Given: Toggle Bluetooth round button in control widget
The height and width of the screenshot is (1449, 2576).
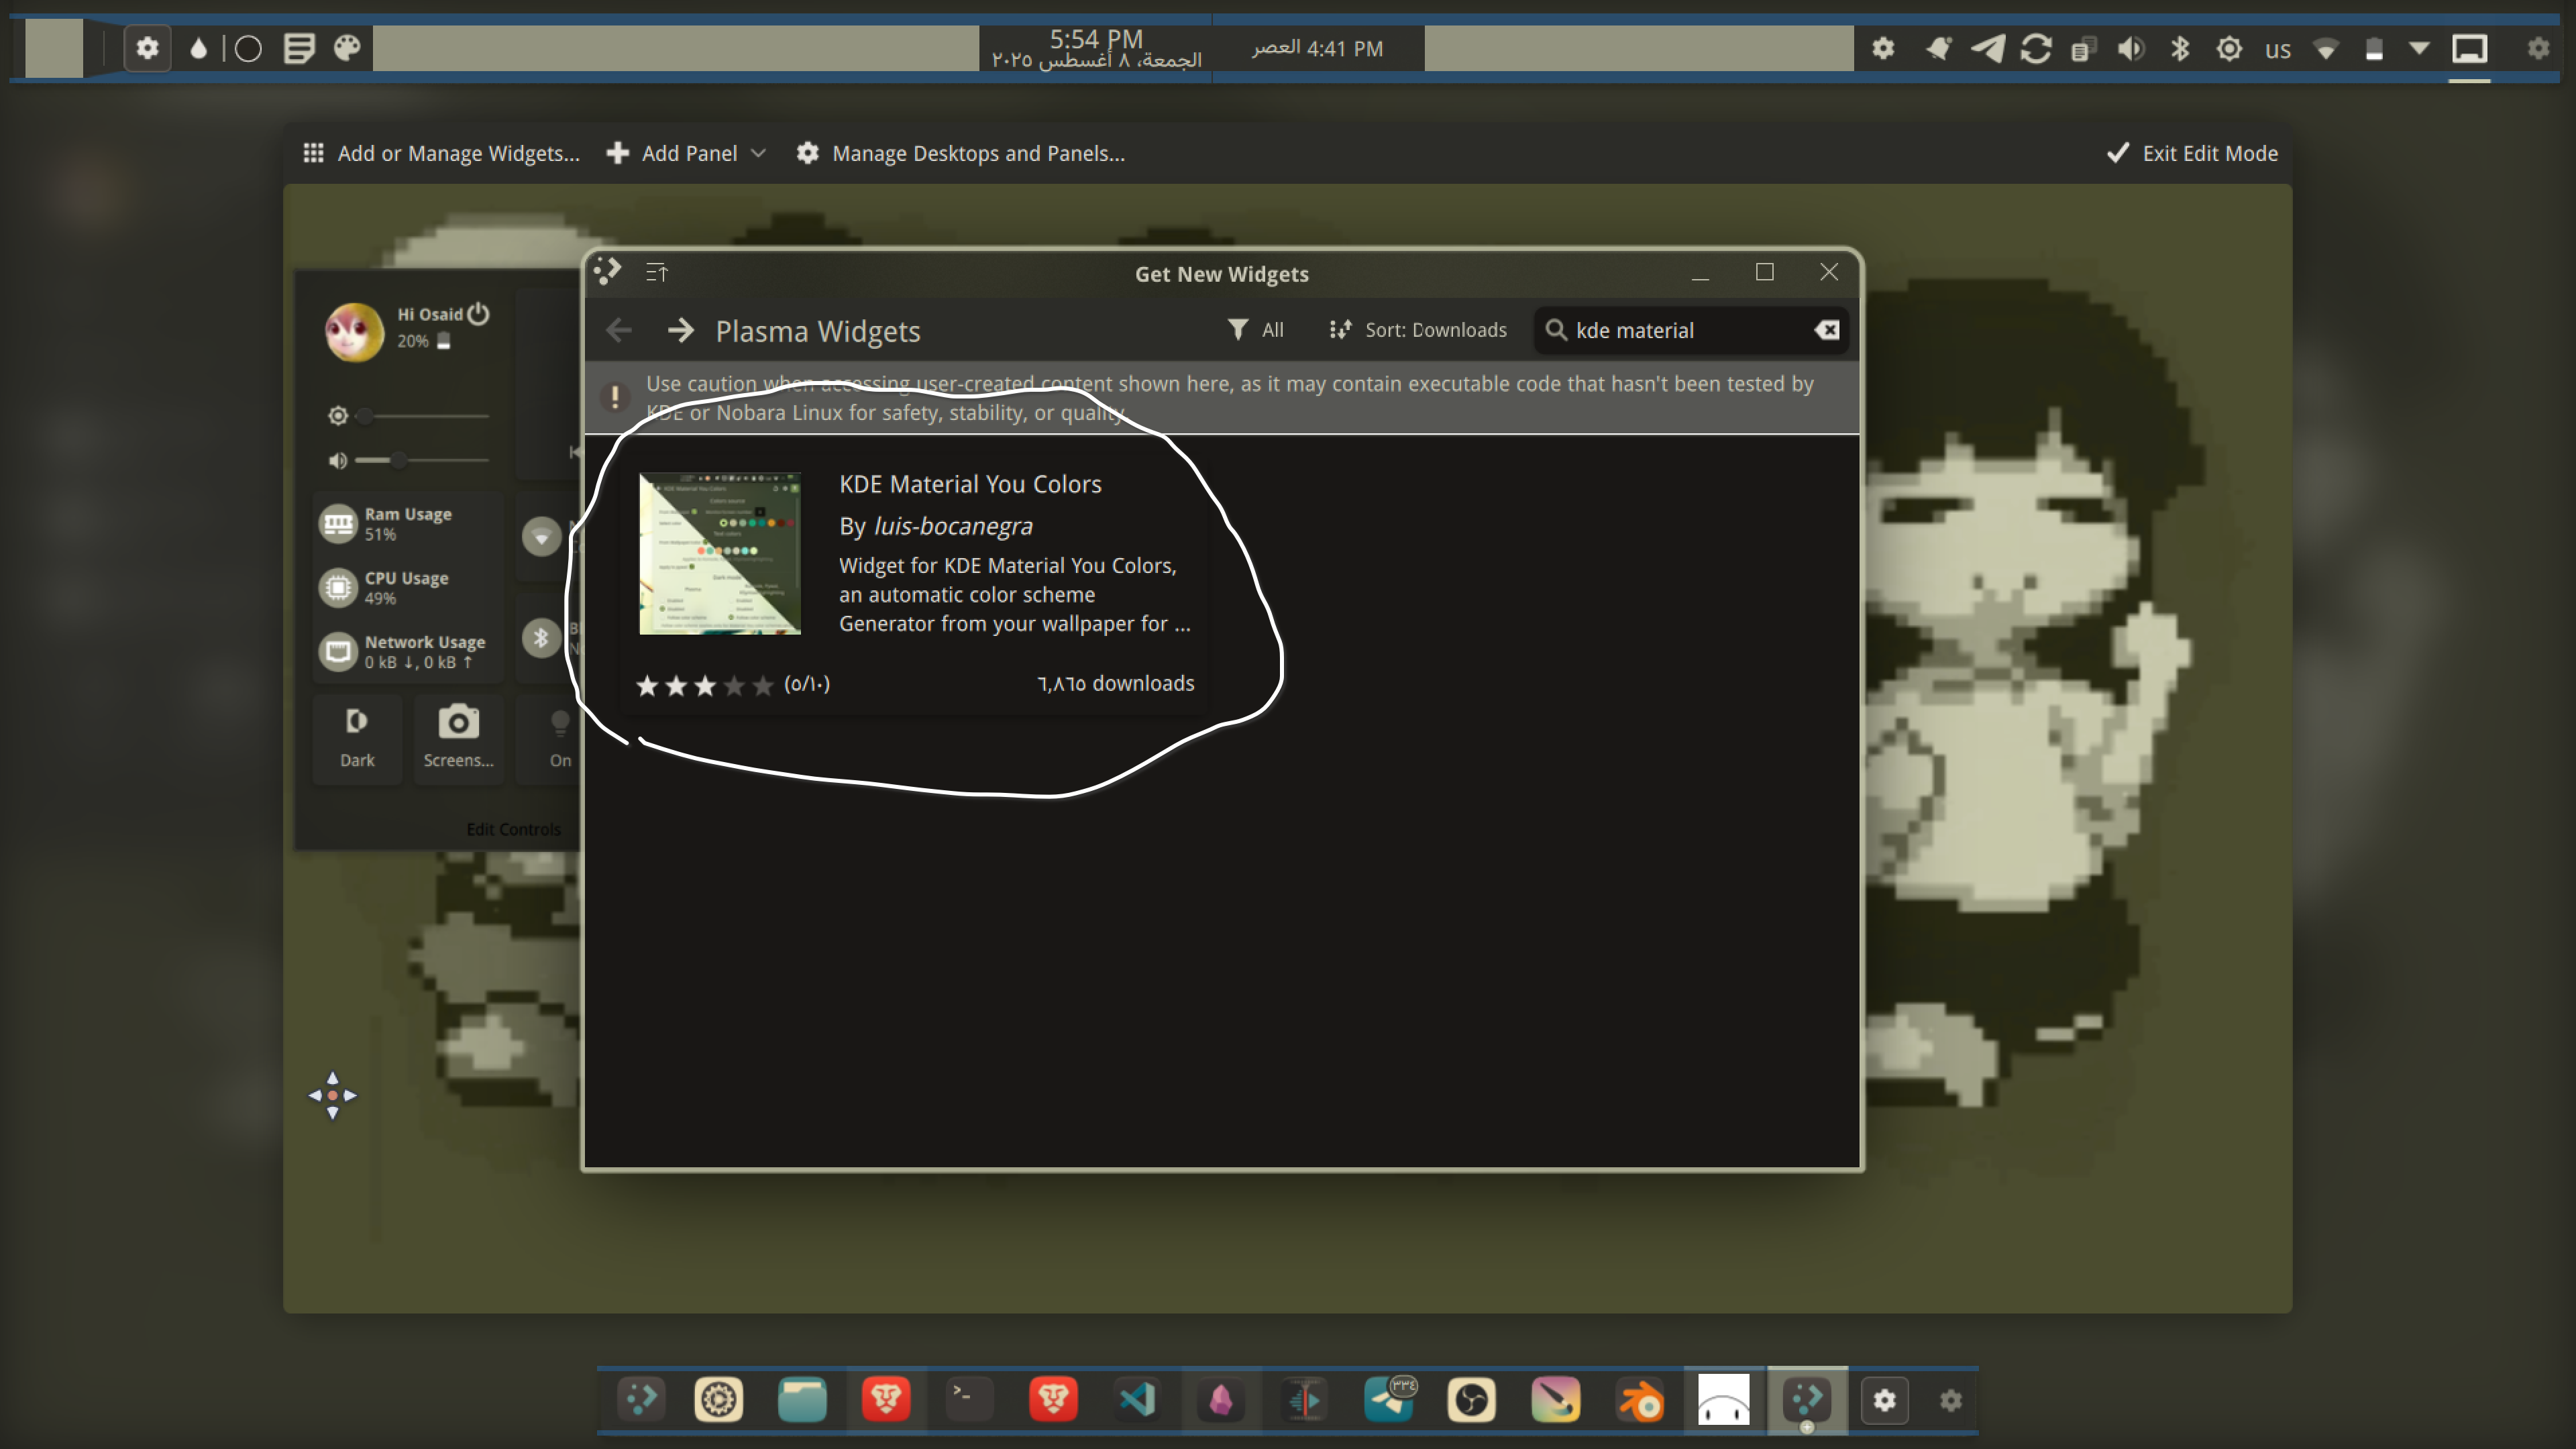Looking at the screenshot, I should tap(541, 637).
